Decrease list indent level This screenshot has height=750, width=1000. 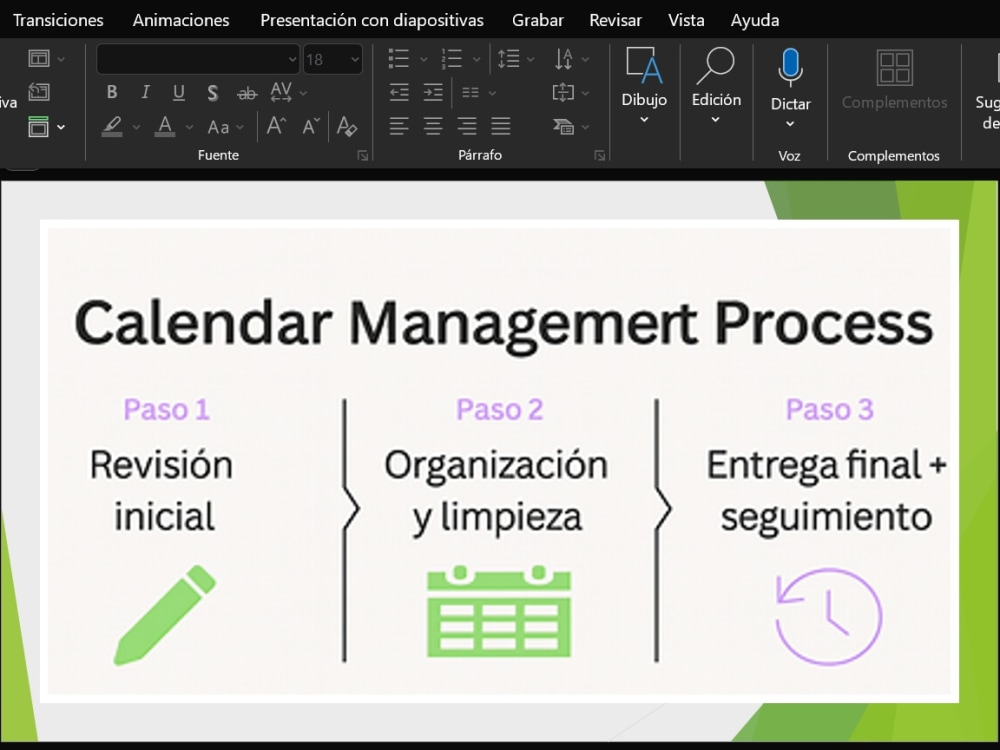pyautogui.click(x=399, y=92)
